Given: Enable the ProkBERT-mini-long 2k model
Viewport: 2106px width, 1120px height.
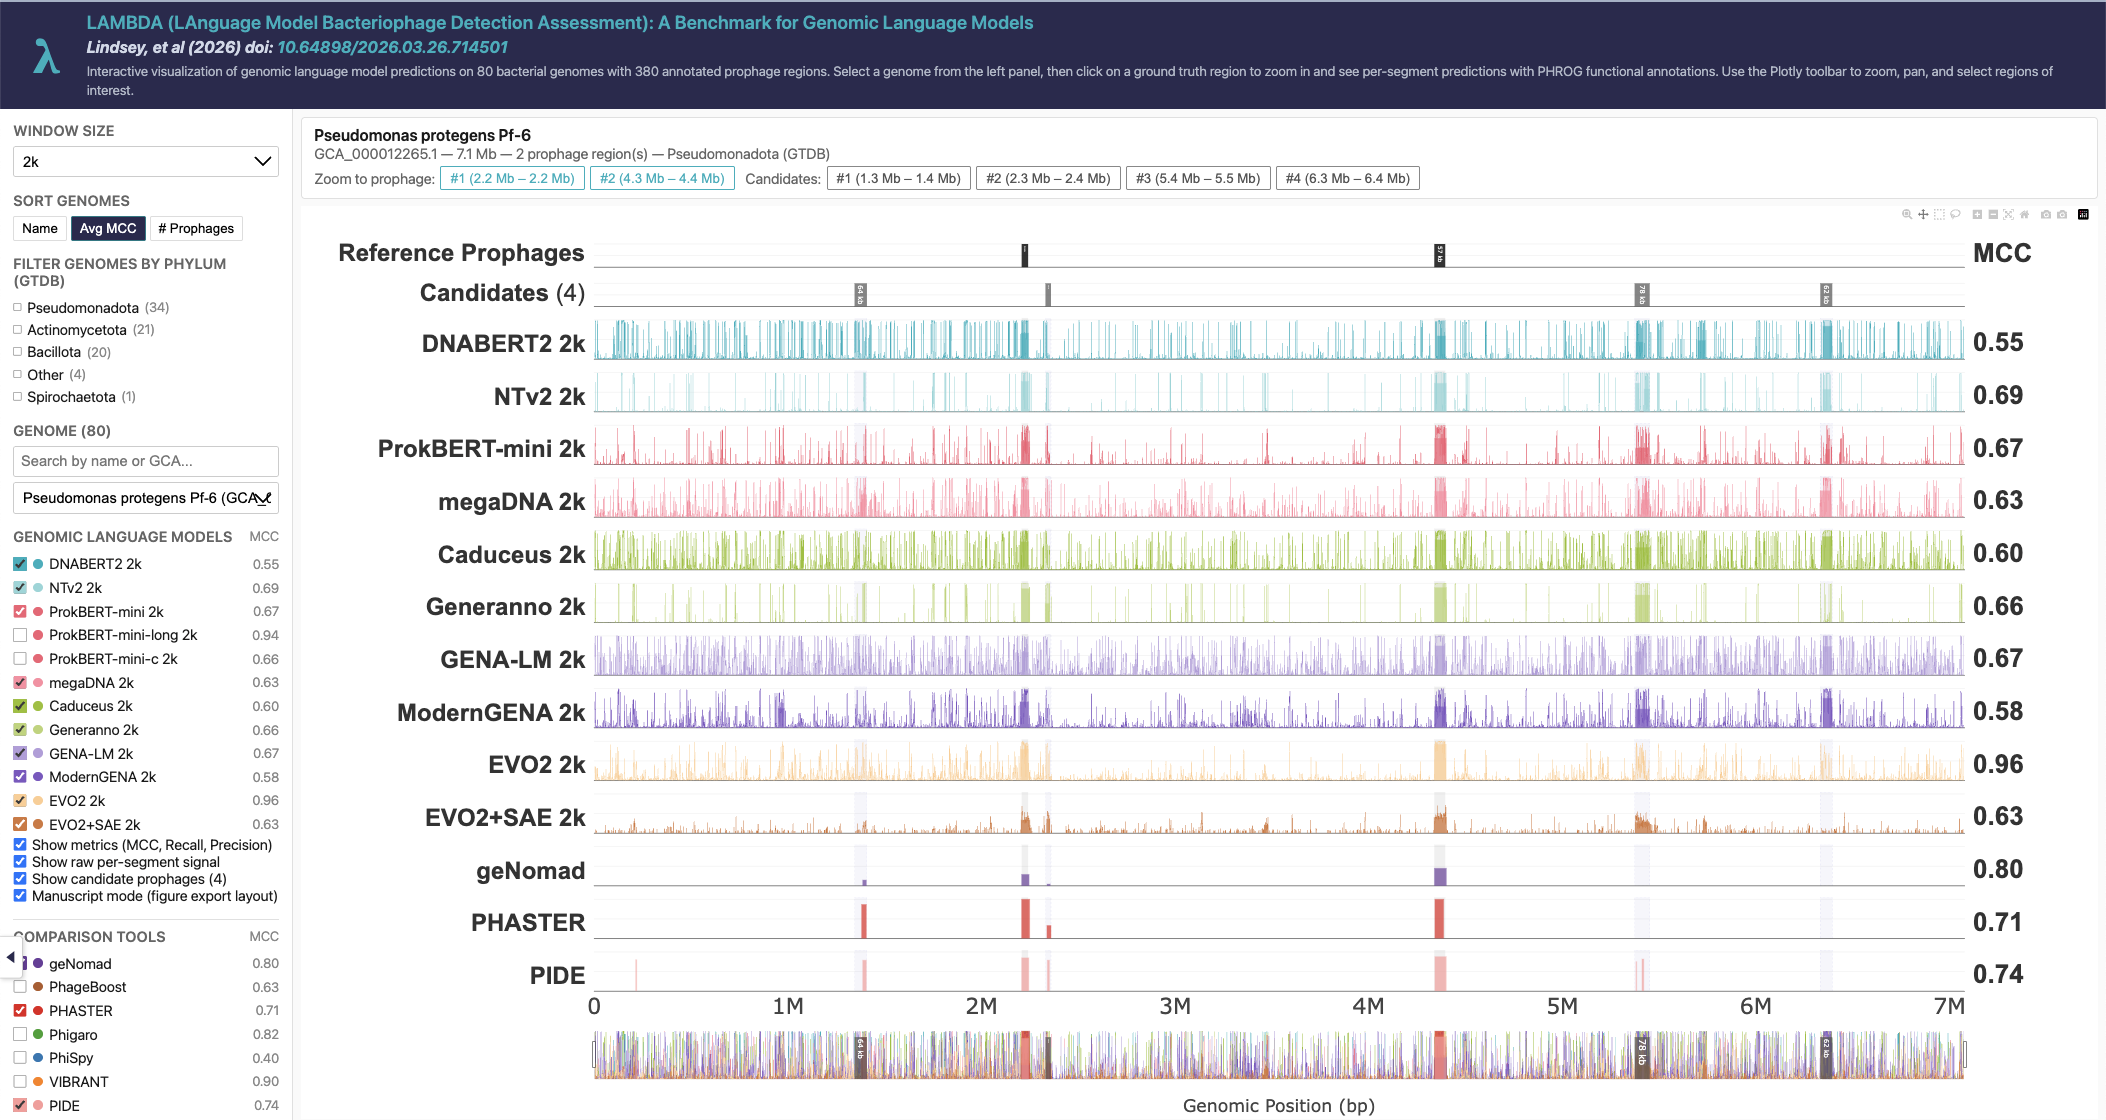Looking at the screenshot, I should [20, 635].
